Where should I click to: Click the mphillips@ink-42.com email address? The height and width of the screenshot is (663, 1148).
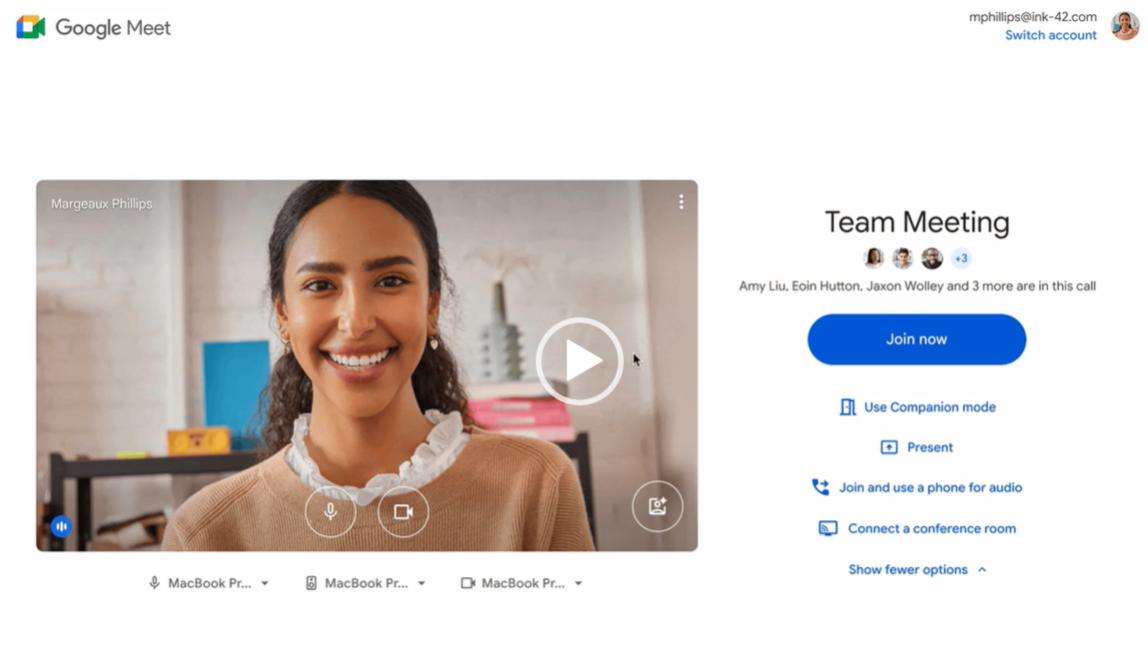point(1033,17)
